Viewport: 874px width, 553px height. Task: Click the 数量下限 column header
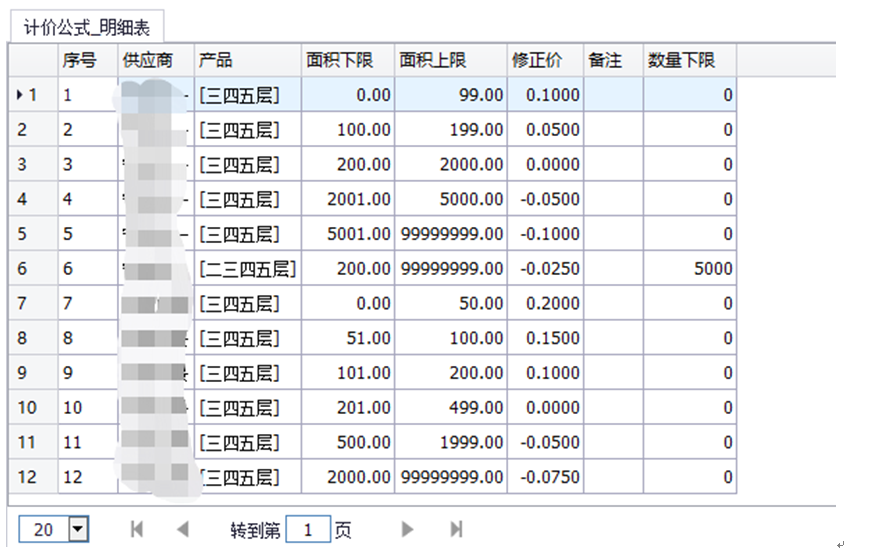[689, 60]
